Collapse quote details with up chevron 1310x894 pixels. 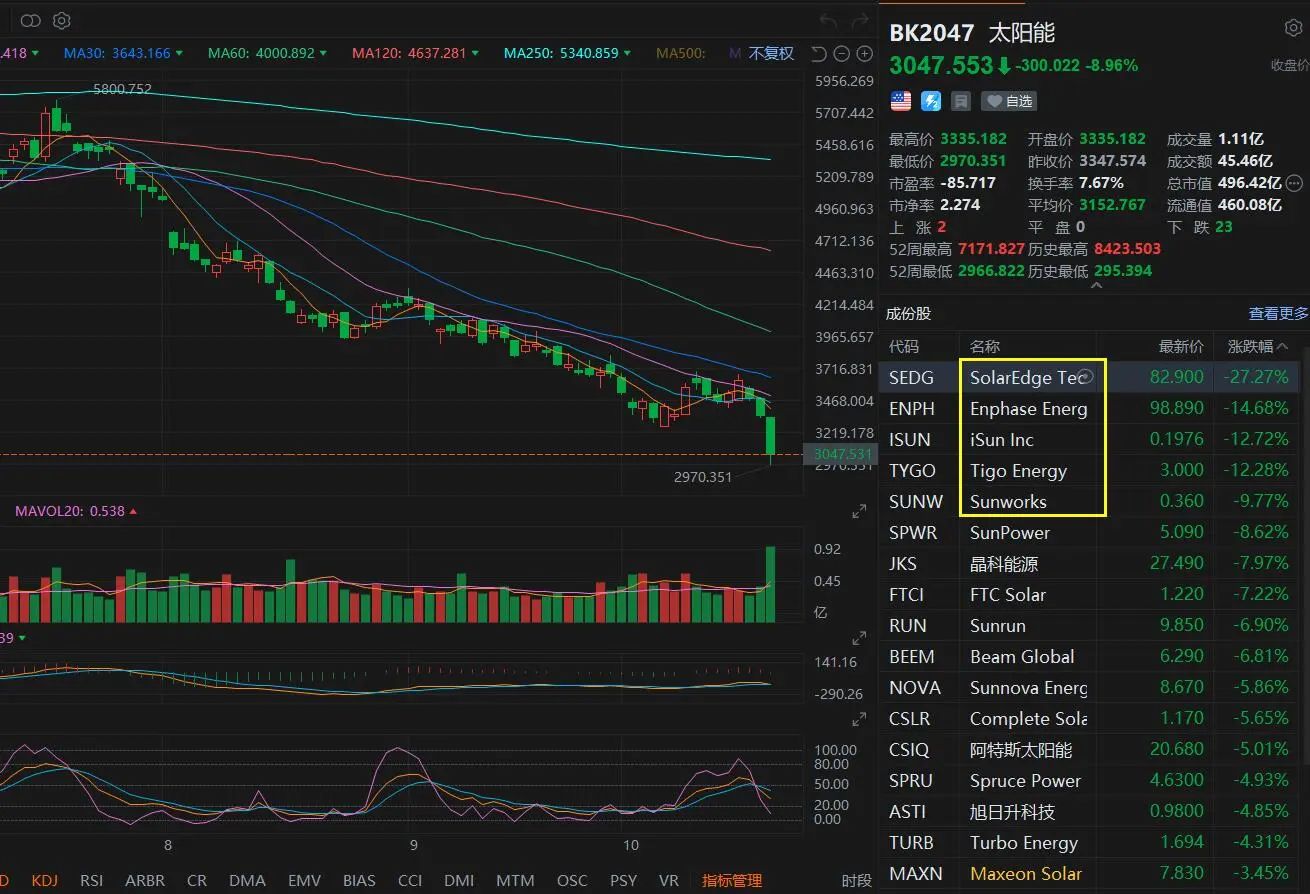(1096, 286)
